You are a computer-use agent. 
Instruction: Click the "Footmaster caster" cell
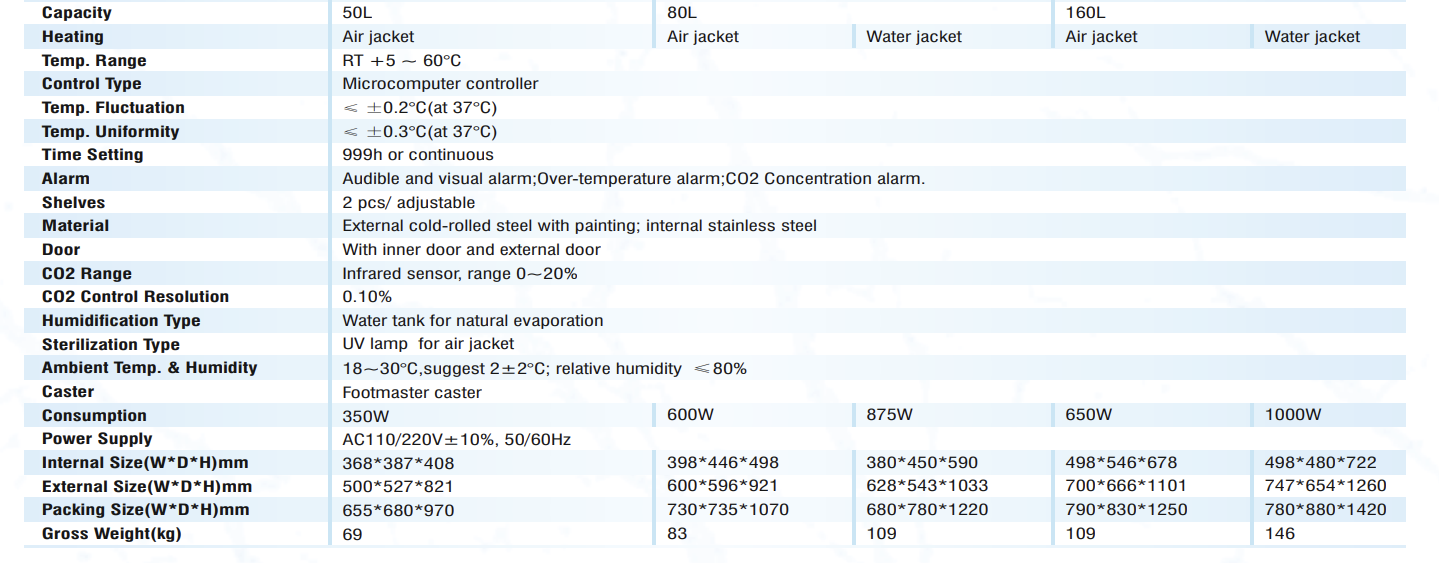(412, 393)
